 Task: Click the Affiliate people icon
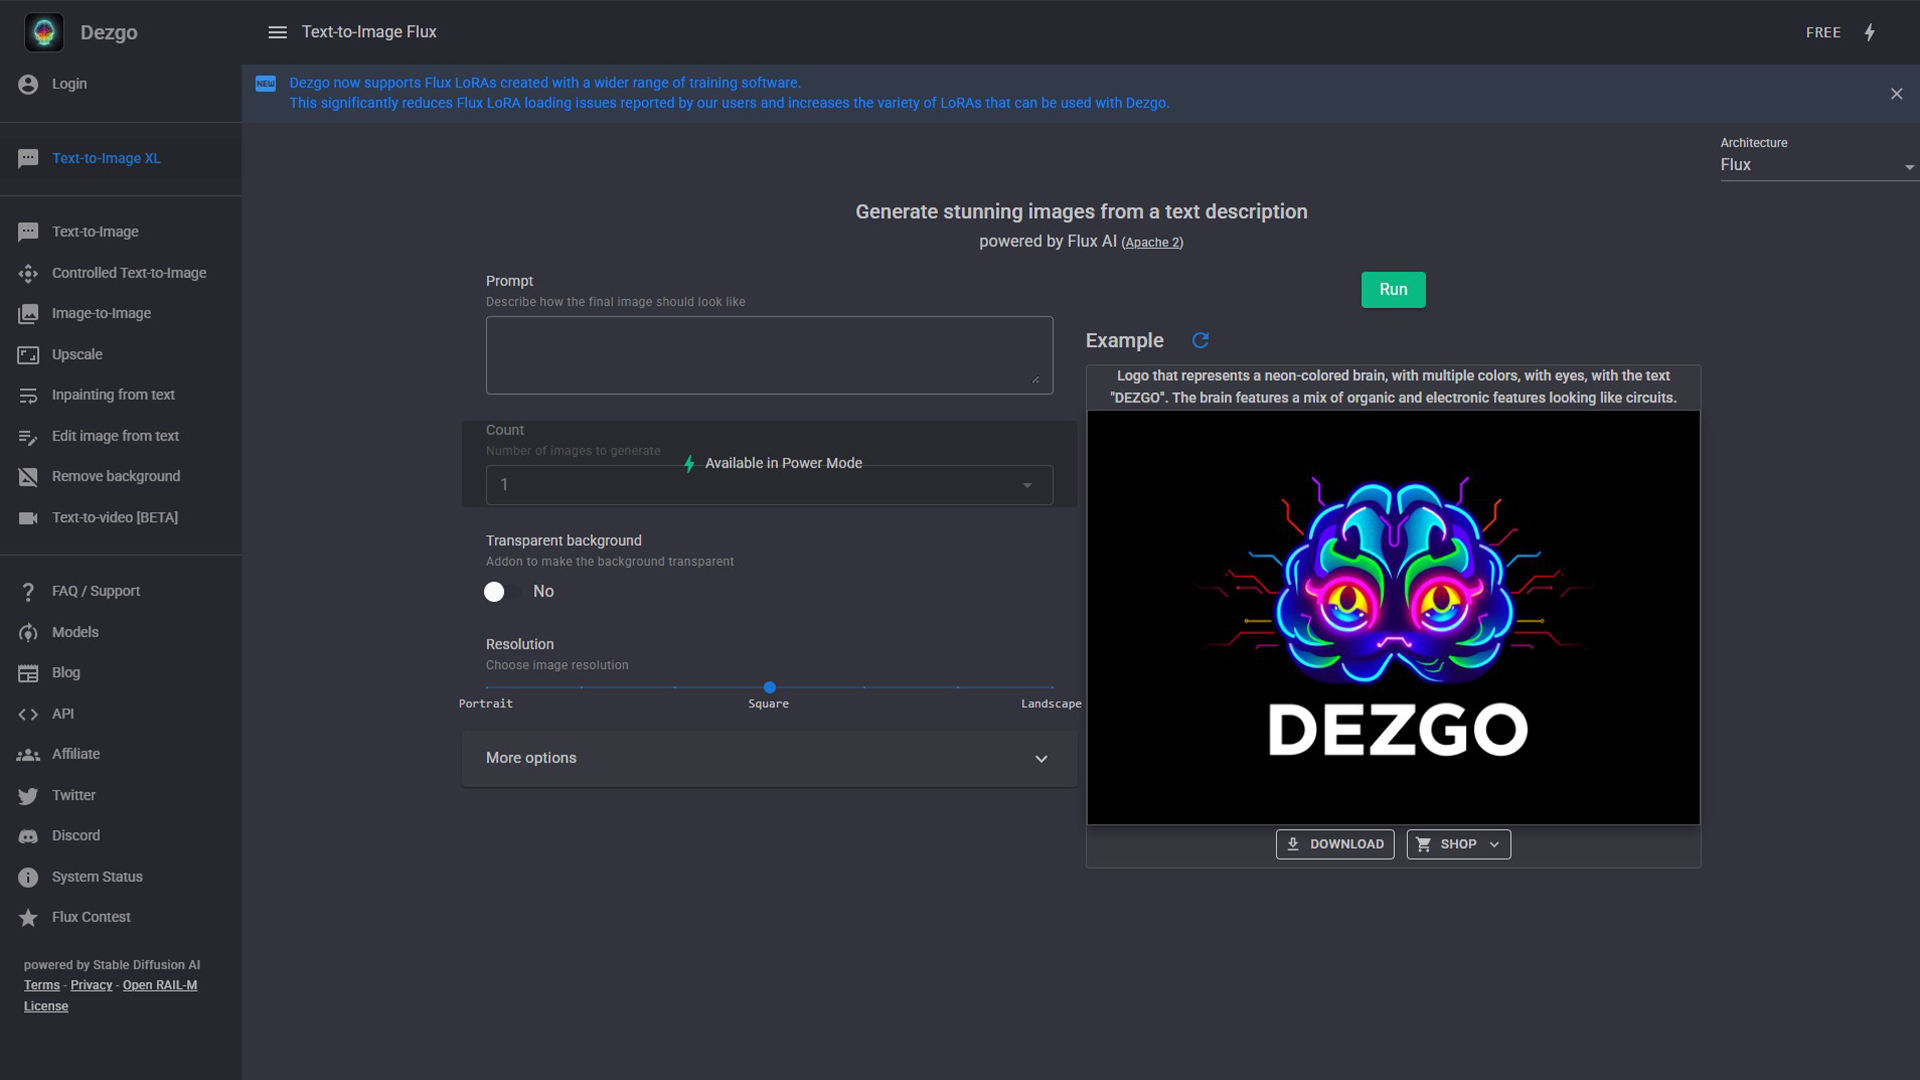[28, 755]
